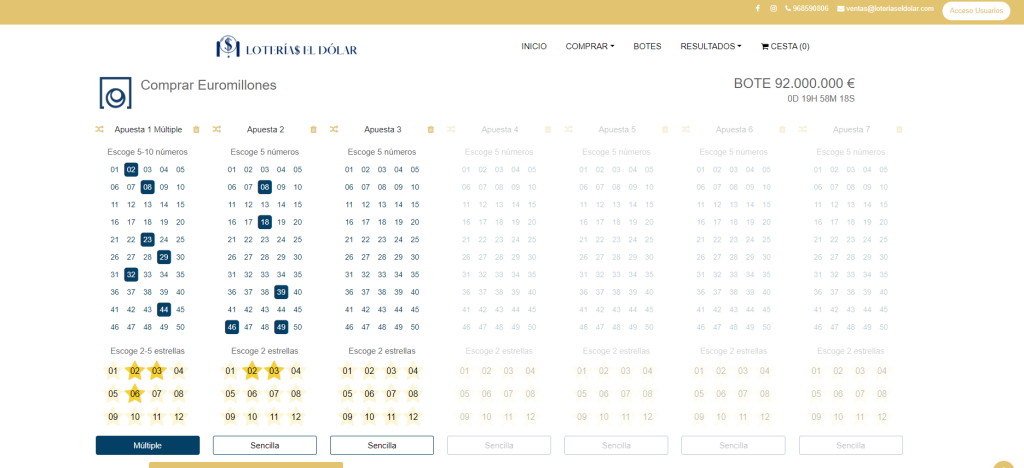The height and width of the screenshot is (468, 1024).
Task: Select star 12 in Apuesta 3
Action: click(413, 416)
